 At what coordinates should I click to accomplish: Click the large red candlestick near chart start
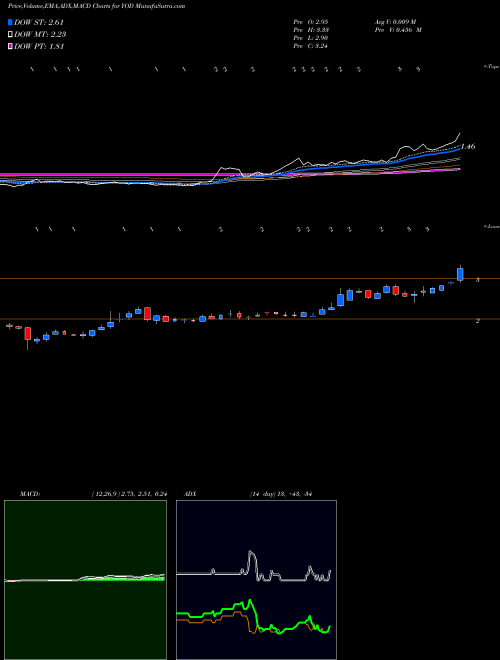[x=28, y=333]
